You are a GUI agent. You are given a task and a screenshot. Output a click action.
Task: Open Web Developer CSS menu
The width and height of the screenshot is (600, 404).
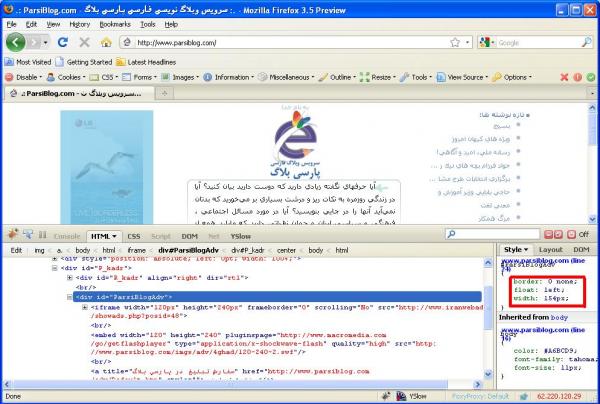click(104, 77)
